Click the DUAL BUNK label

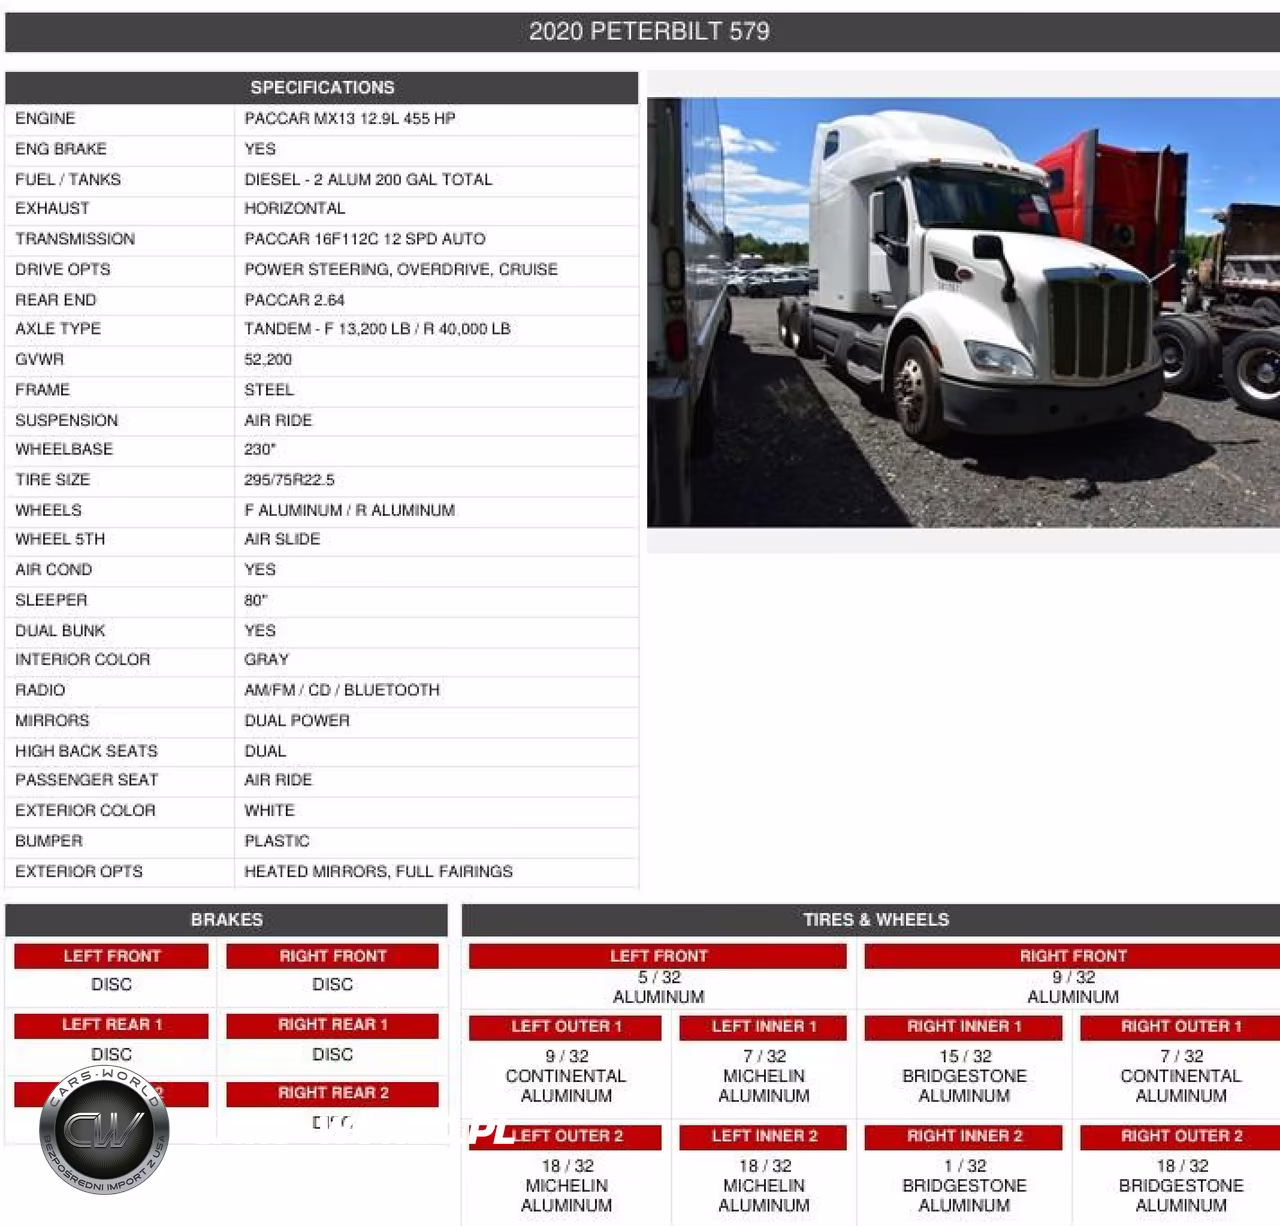click(60, 631)
